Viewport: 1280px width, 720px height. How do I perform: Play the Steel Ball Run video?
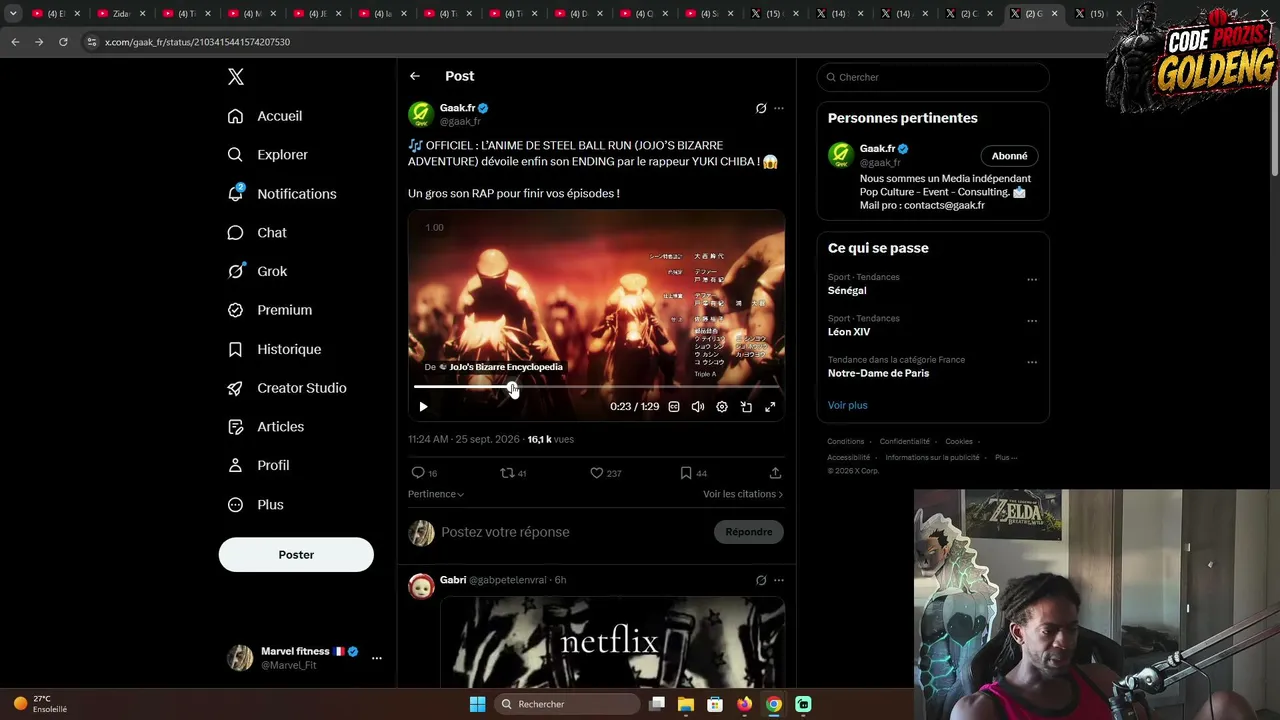(x=423, y=407)
